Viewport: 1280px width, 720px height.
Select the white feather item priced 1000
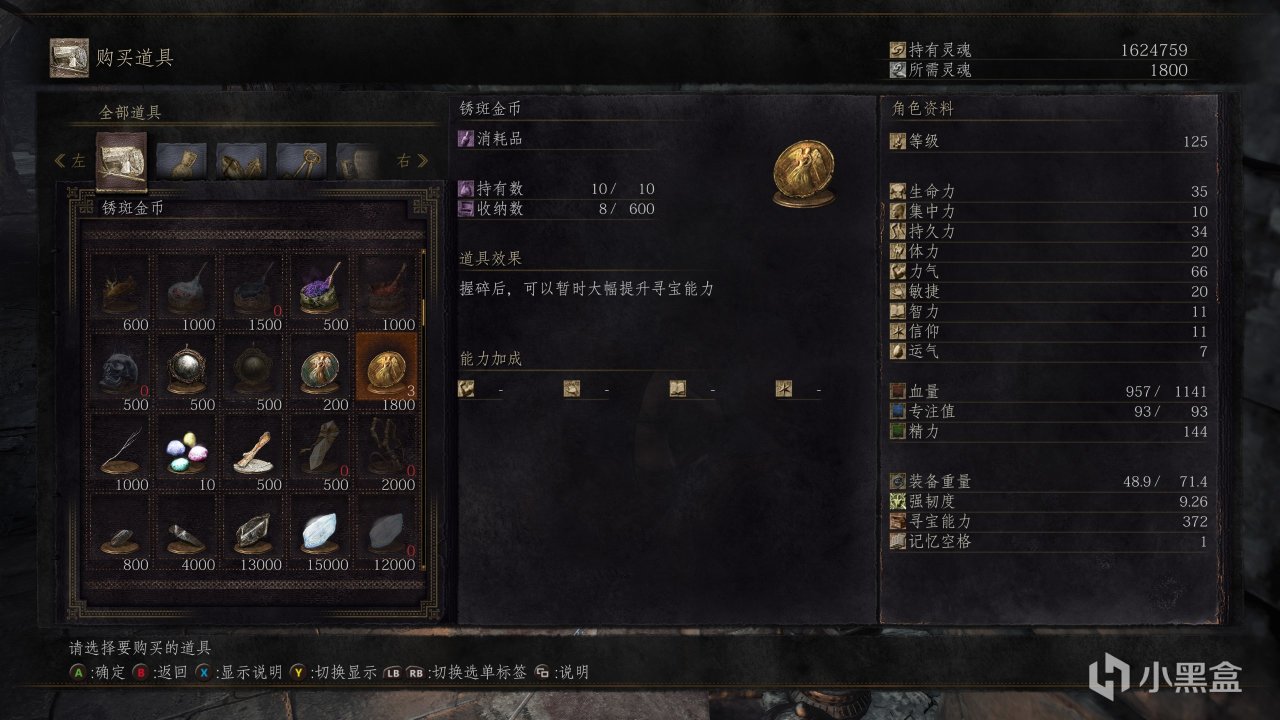click(x=120, y=450)
